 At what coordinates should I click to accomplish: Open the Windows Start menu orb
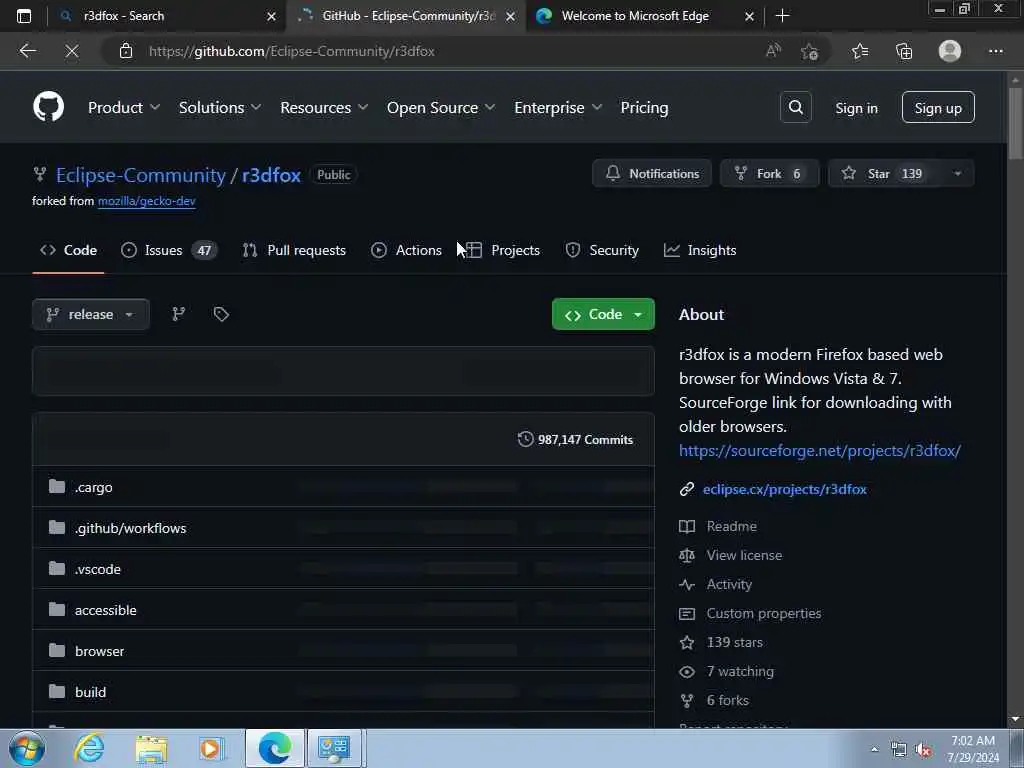click(27, 748)
